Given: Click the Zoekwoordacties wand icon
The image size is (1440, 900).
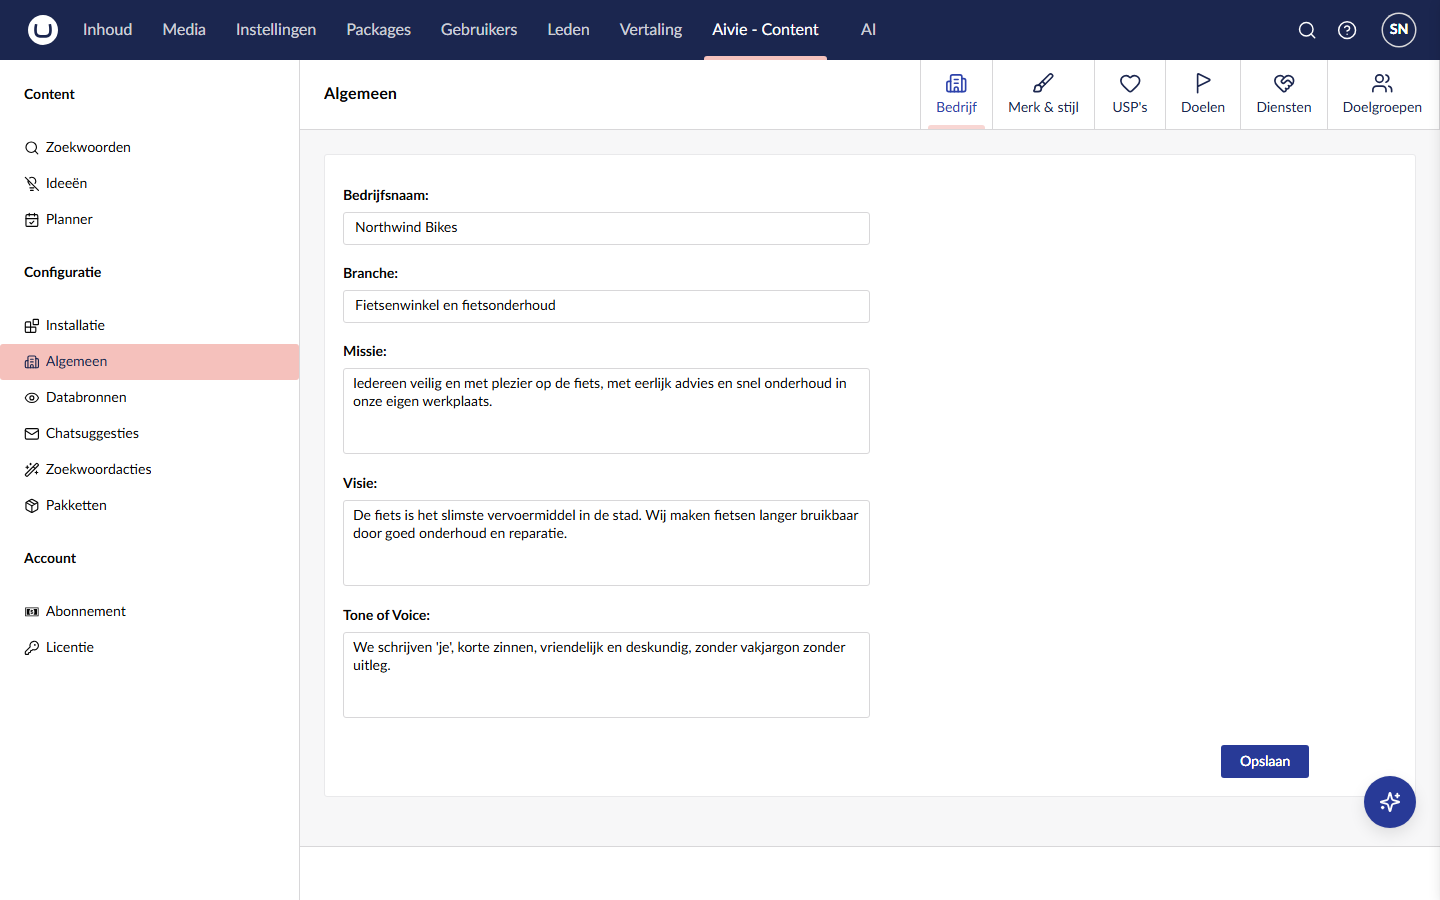Looking at the screenshot, I should 32,470.
